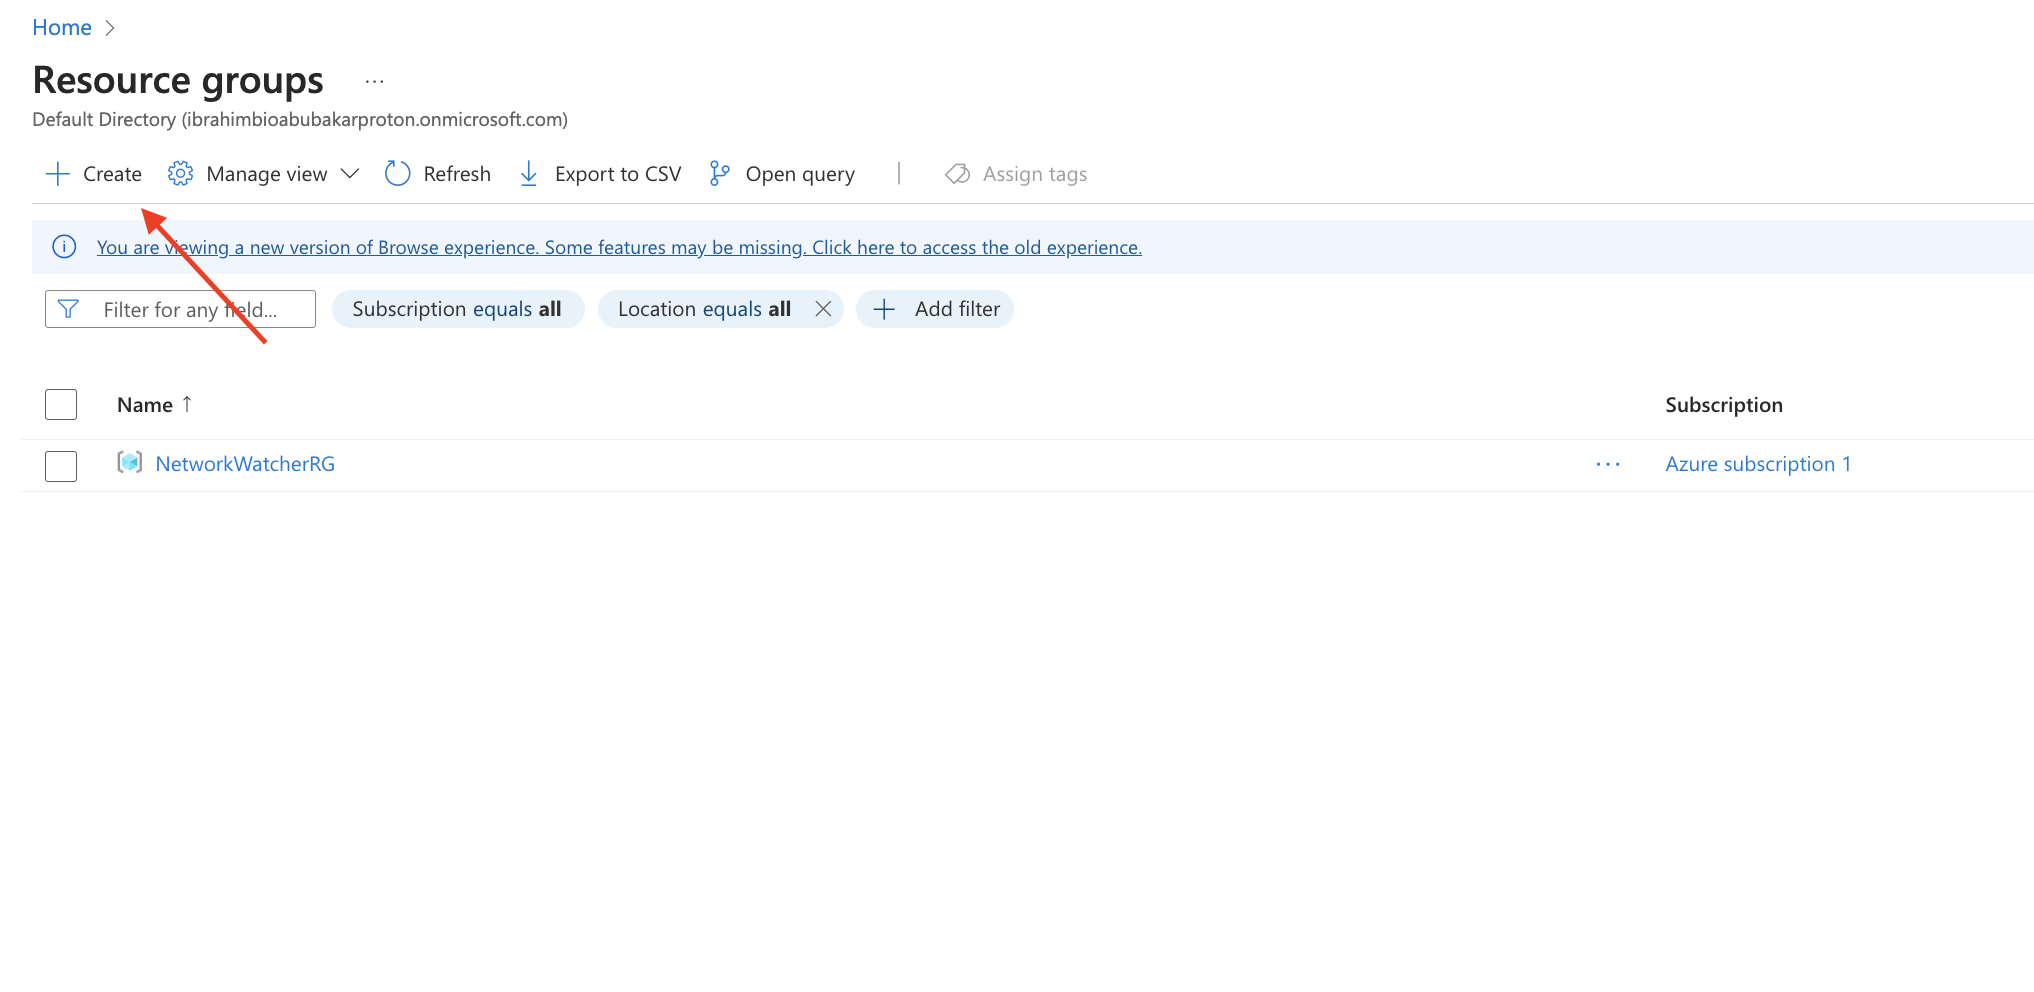Click the Create button label
This screenshot has width=2034, height=992.
112,174
